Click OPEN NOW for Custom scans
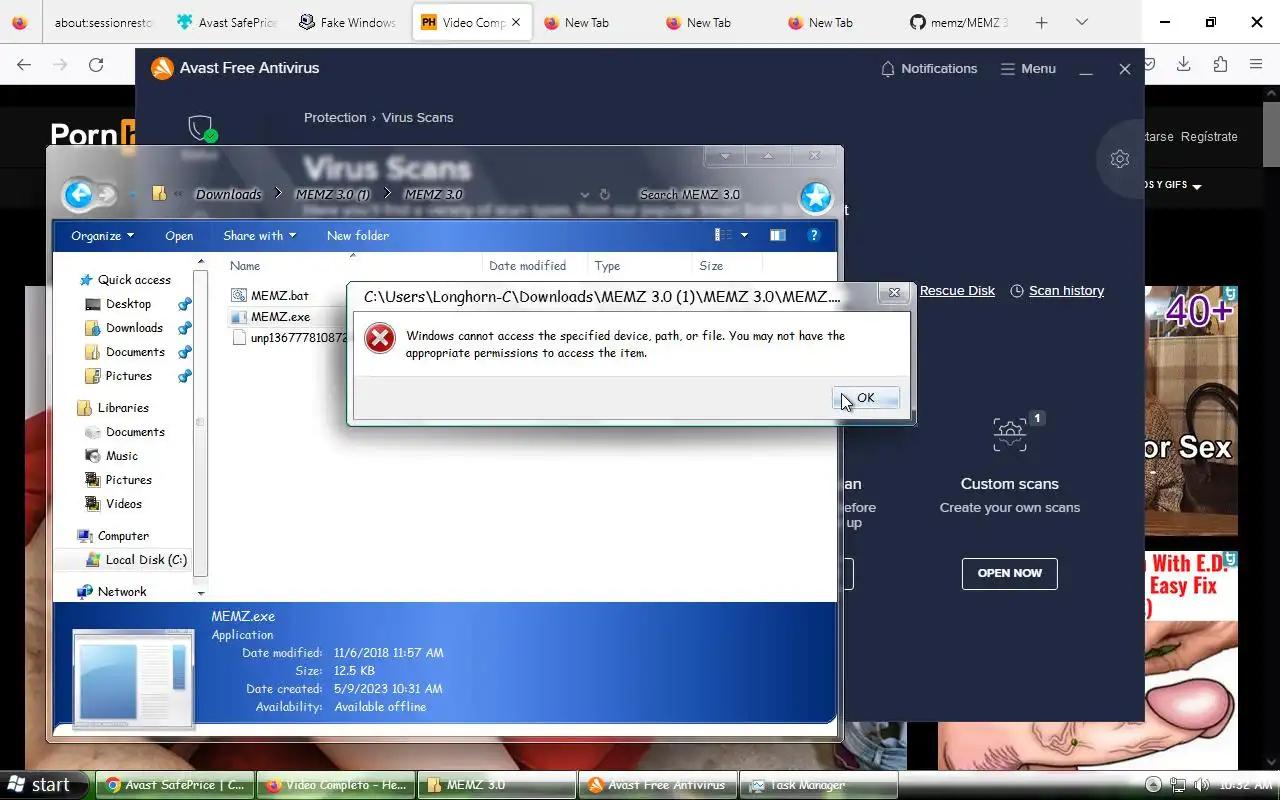 point(1010,573)
